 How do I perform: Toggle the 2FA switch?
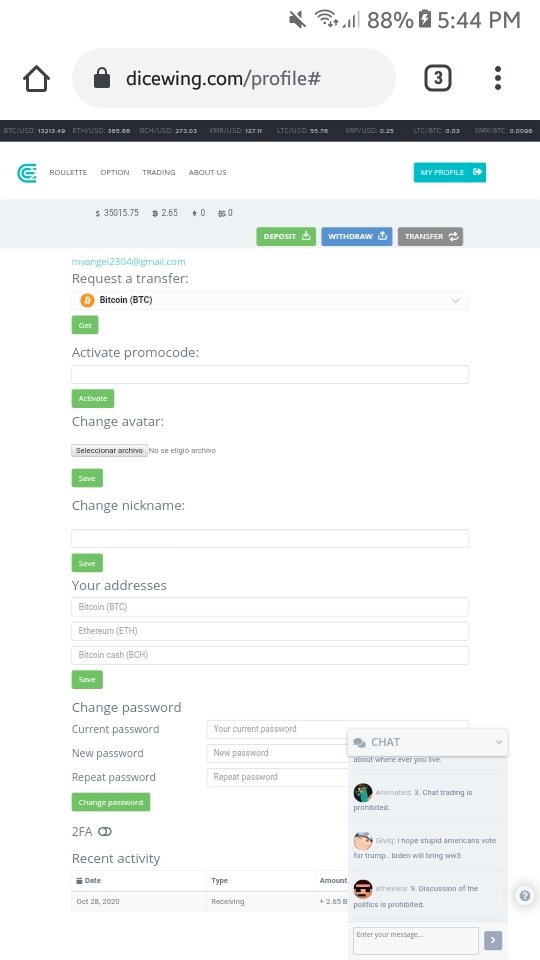[x=105, y=831]
